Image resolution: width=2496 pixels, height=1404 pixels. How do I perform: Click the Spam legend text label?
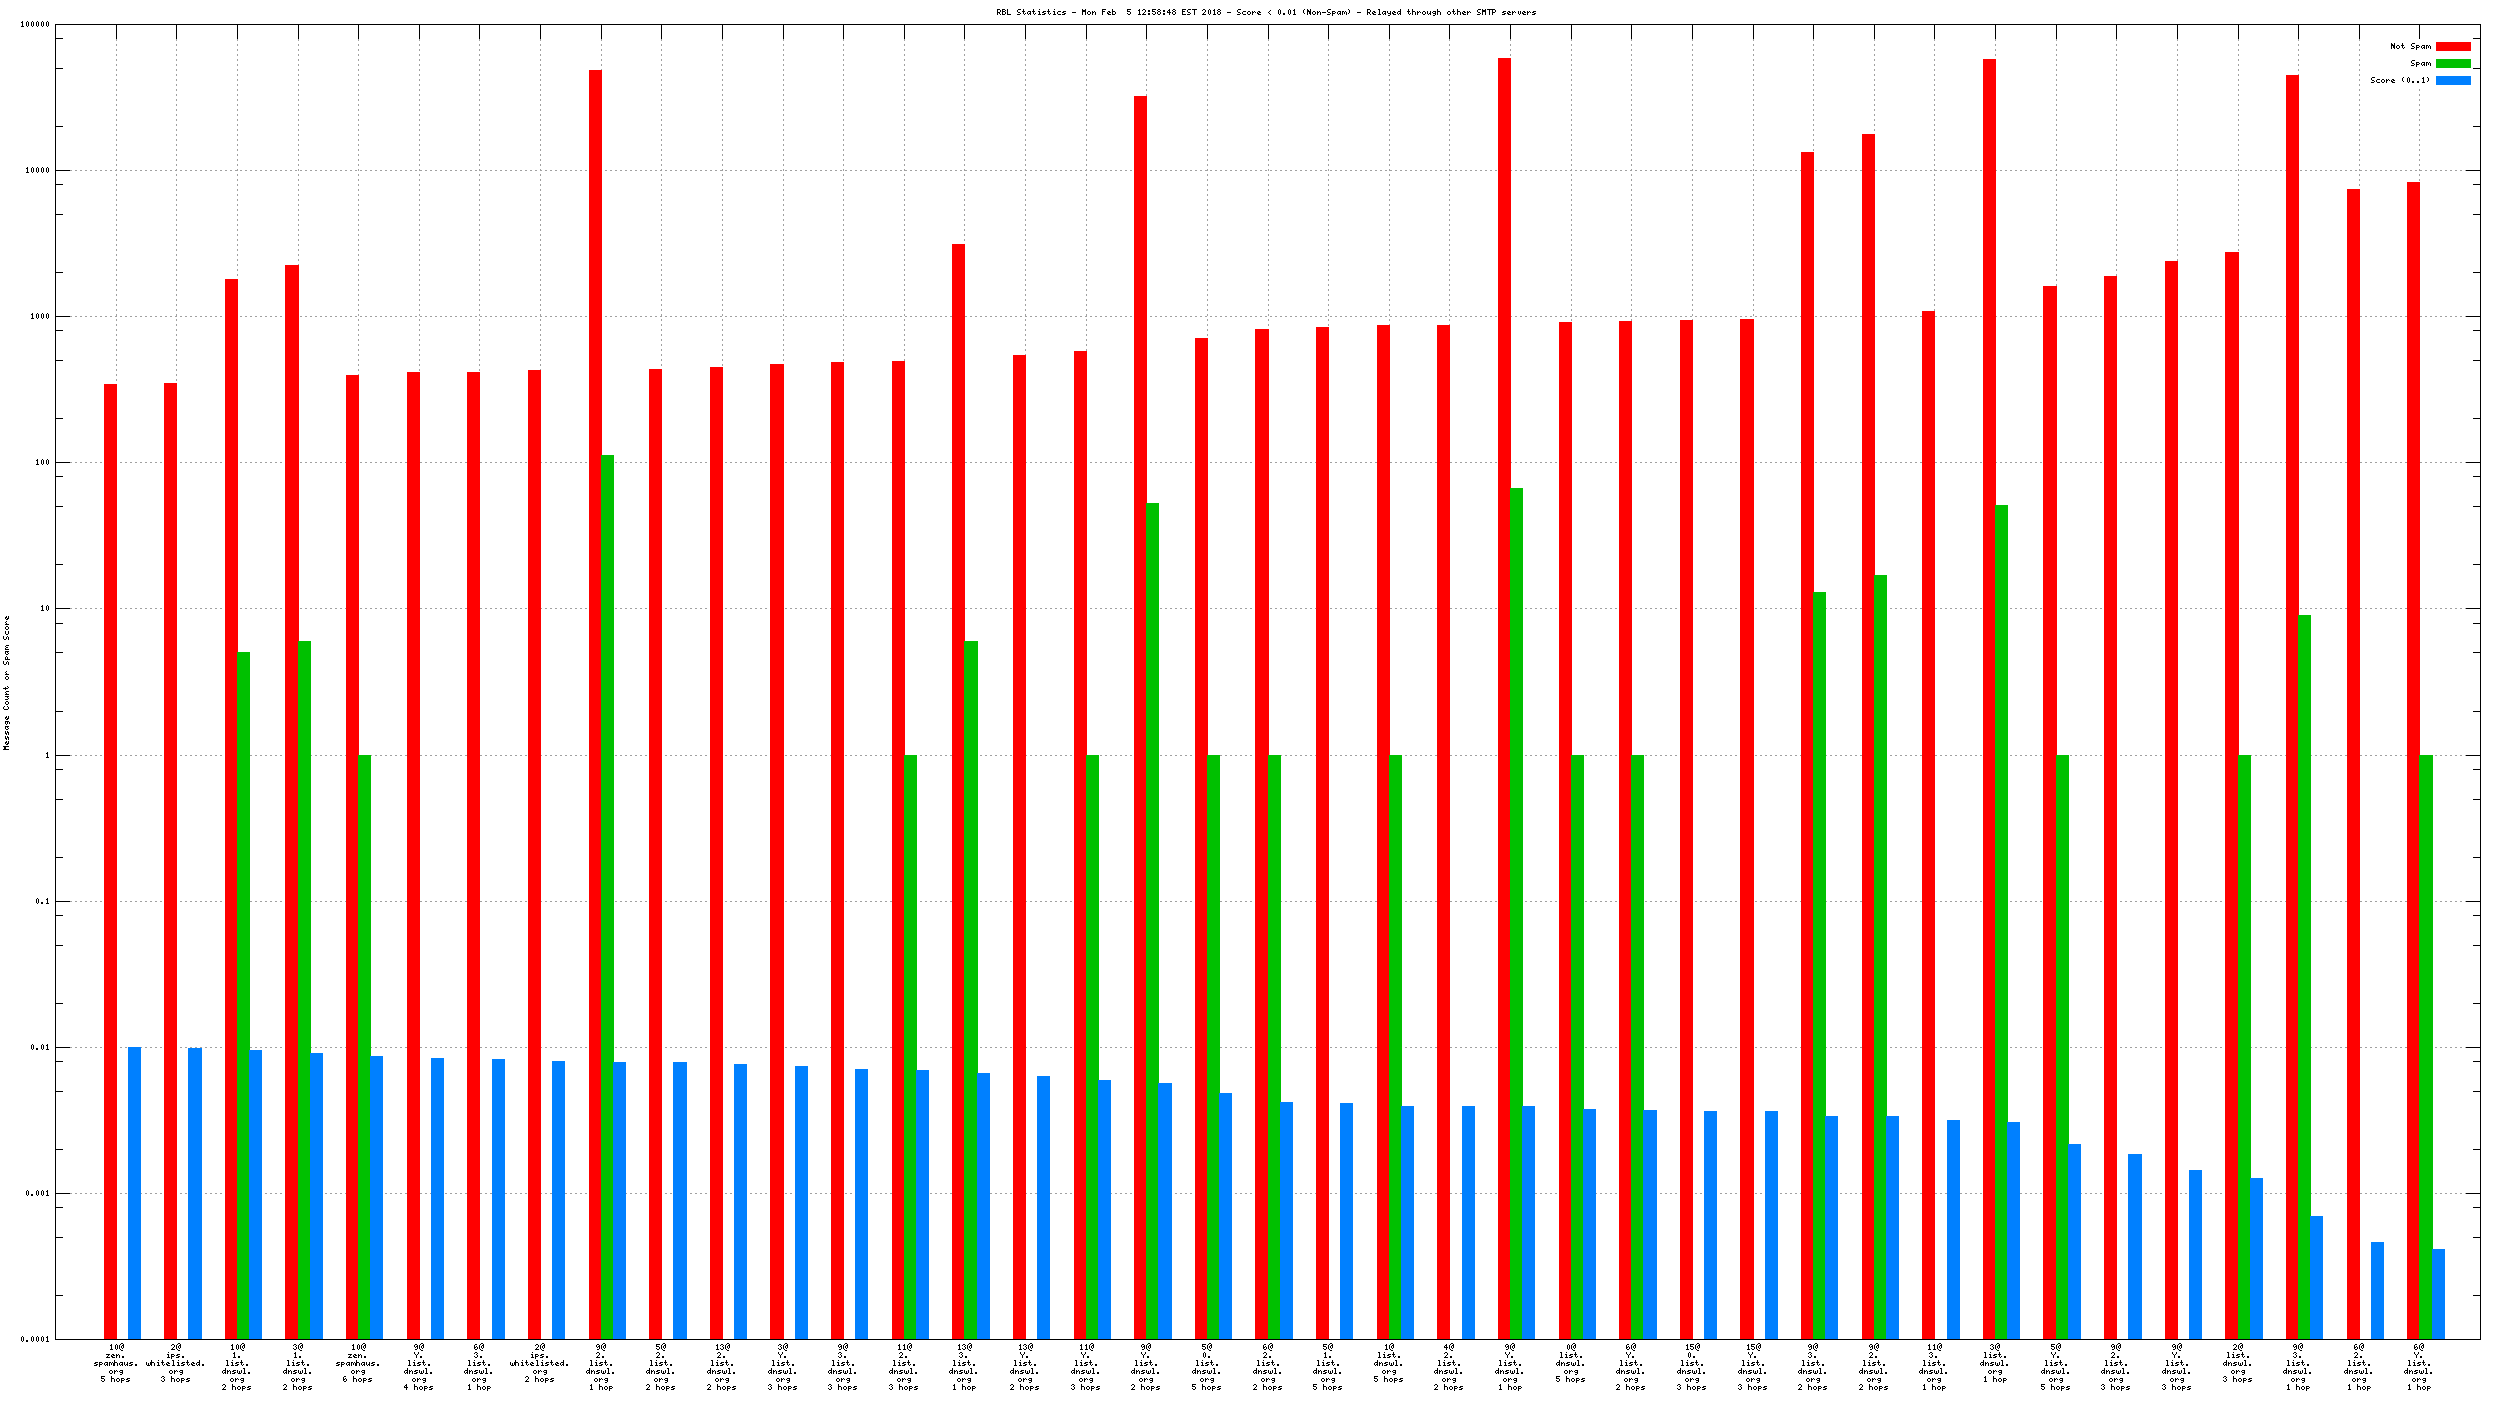click(2420, 63)
